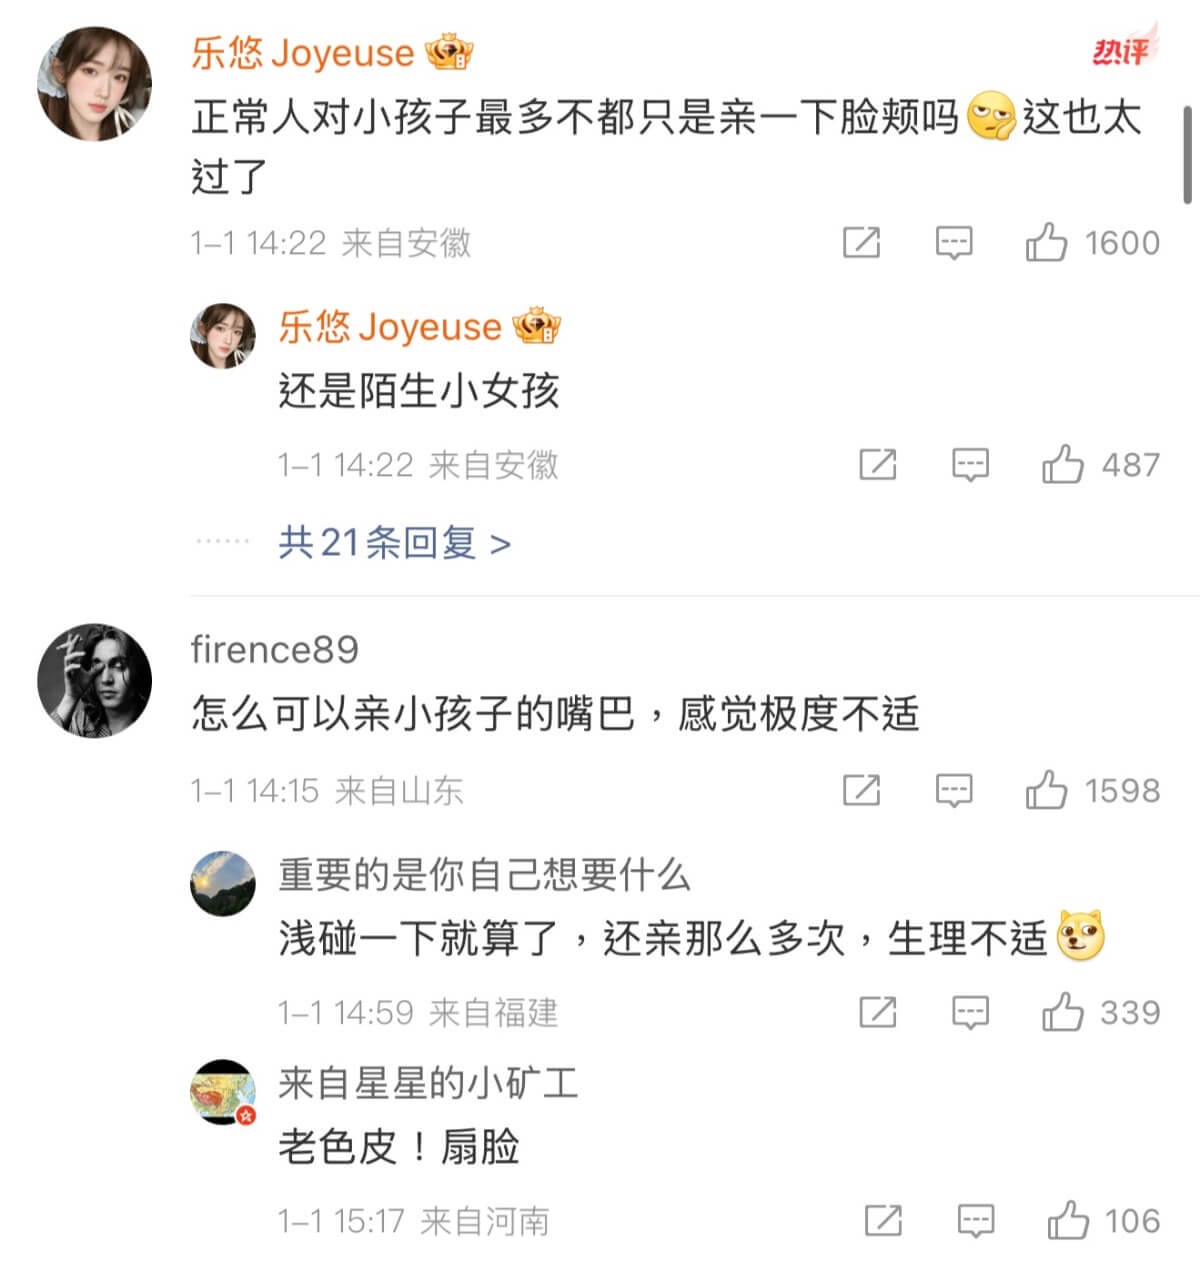Screen dimensions: 1200x1272
Task: View firence89 avatar picture
Action: (x=95, y=682)
